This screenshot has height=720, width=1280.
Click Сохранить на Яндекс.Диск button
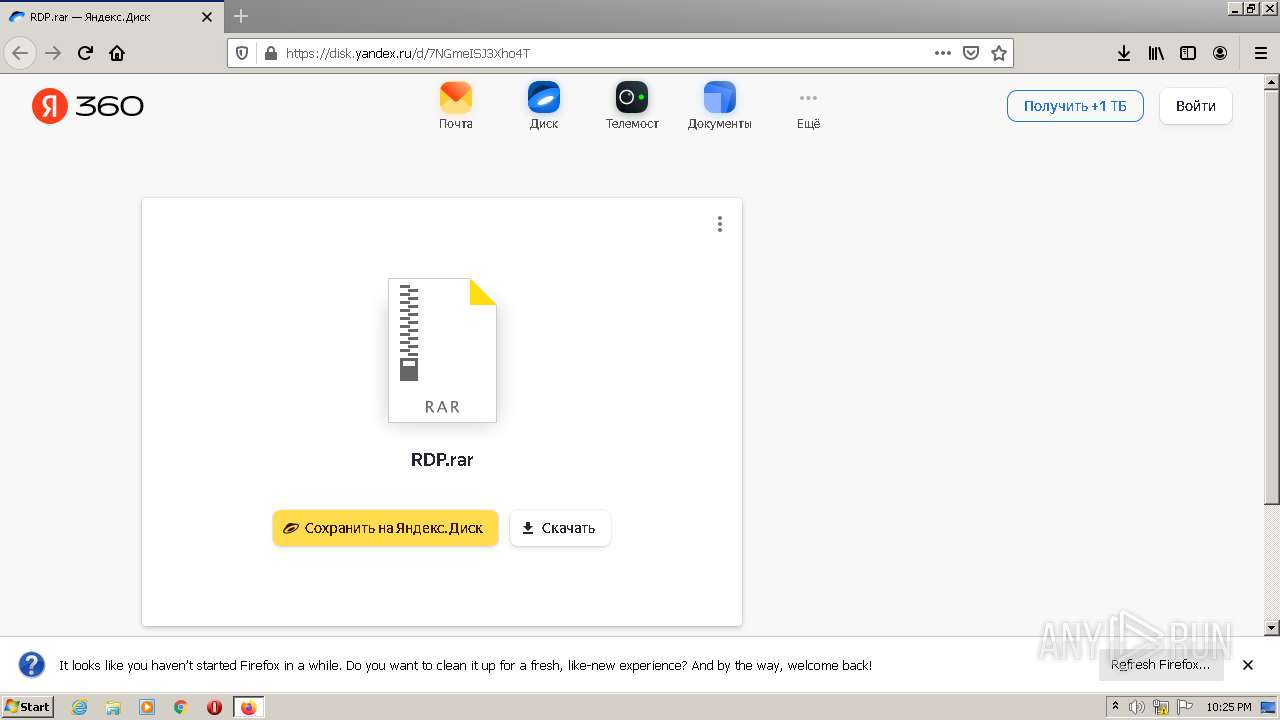coord(385,528)
